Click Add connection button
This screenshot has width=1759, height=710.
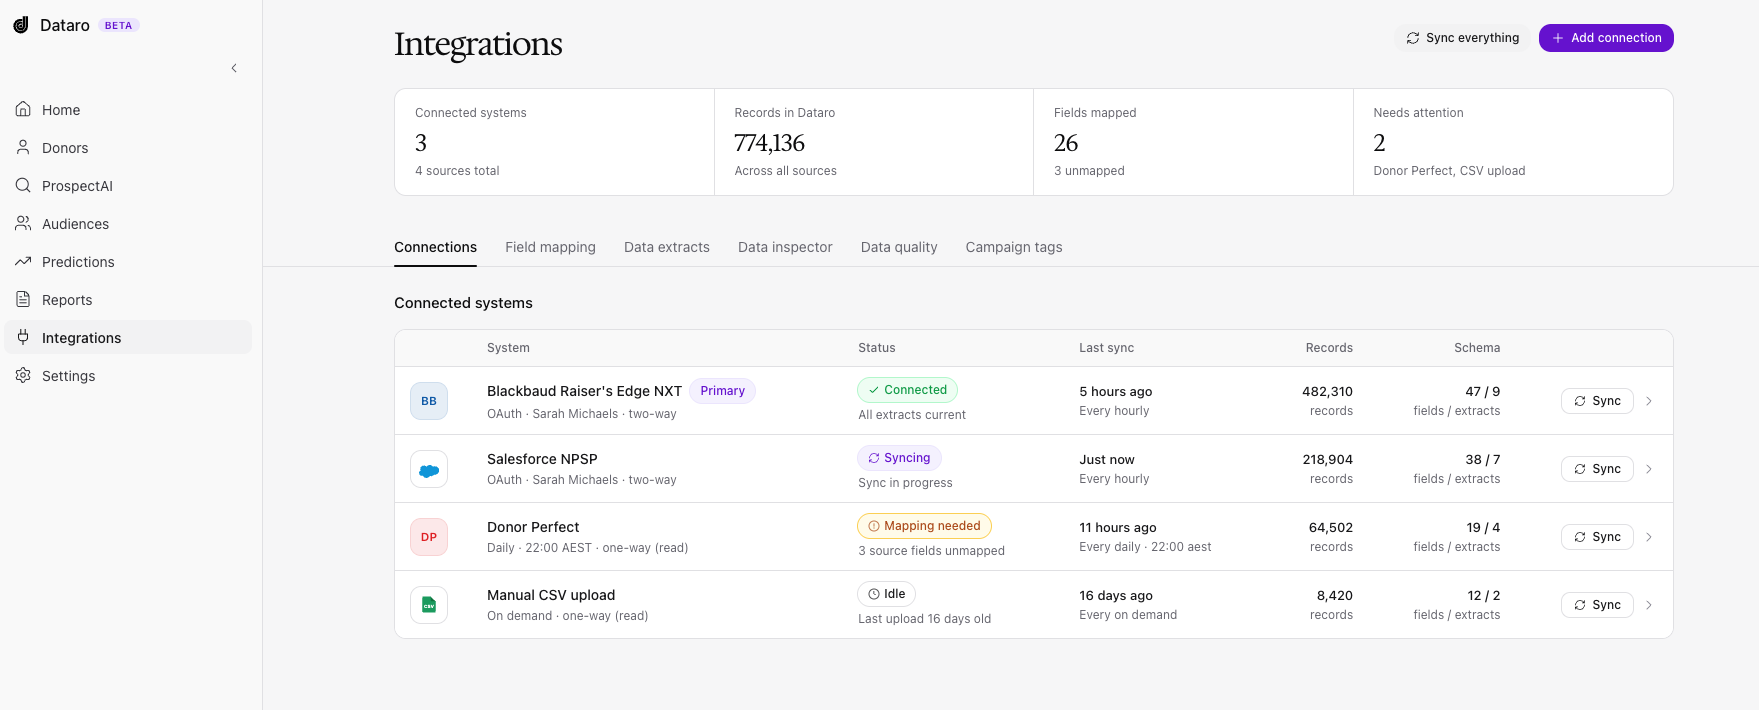[1606, 38]
